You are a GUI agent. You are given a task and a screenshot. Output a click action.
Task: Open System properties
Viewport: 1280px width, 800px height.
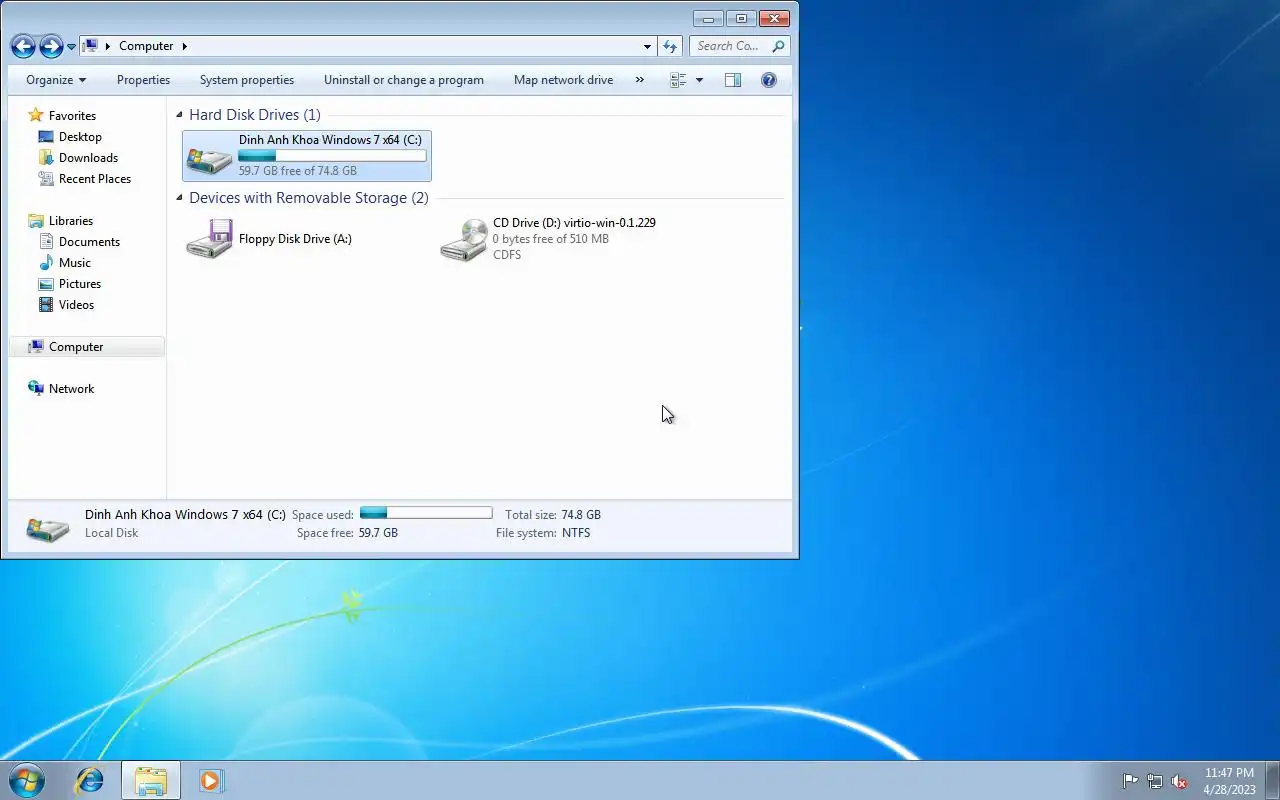point(247,80)
